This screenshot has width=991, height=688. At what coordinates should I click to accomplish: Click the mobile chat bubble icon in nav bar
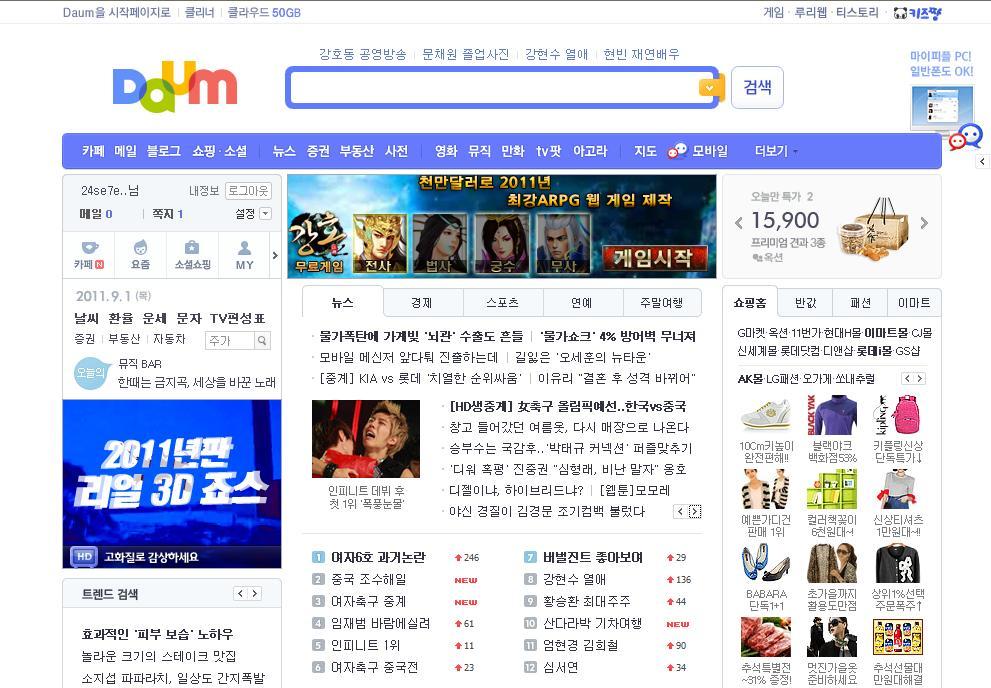click(678, 150)
